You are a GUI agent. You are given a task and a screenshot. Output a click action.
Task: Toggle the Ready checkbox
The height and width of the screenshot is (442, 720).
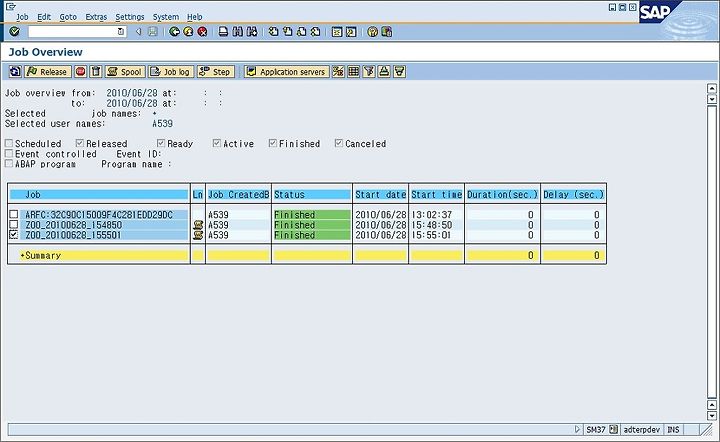161,143
